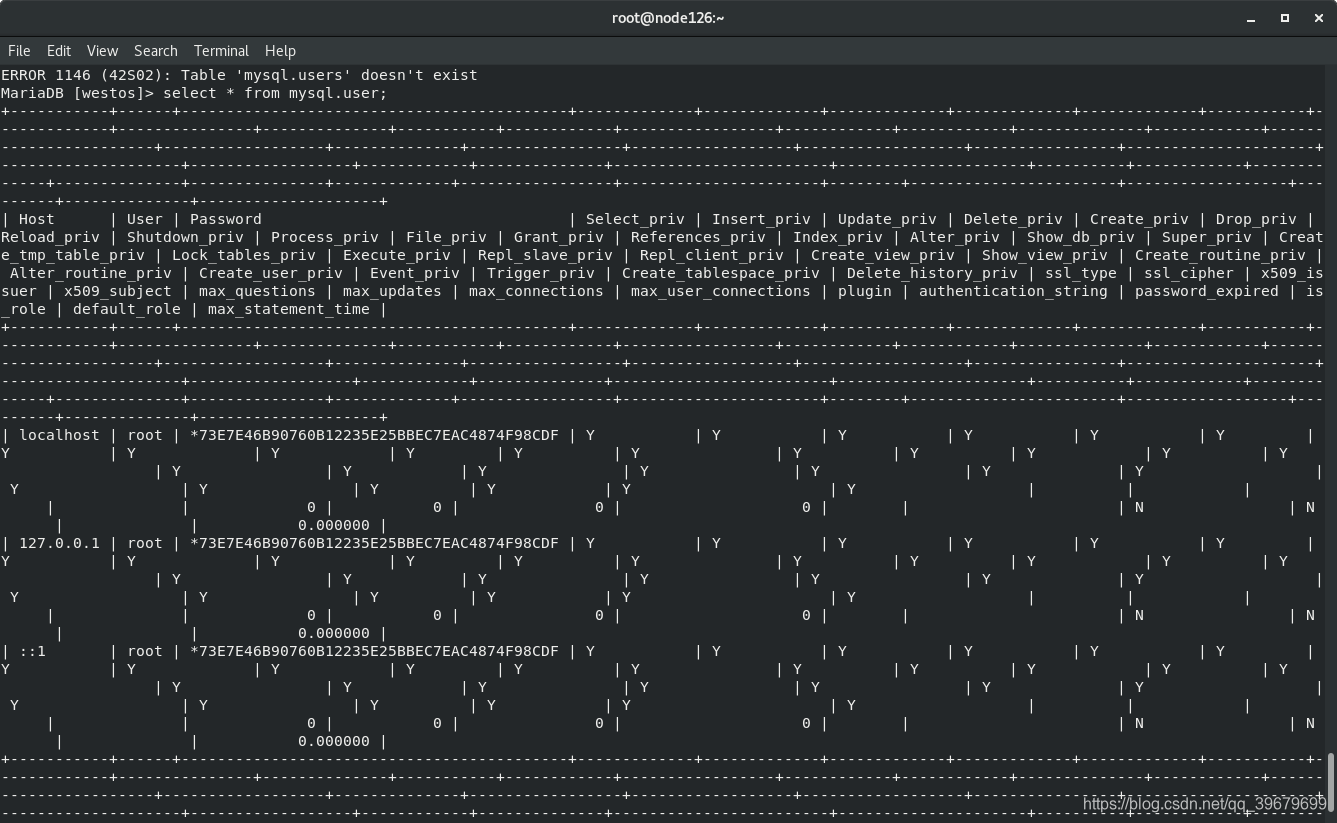
Task: Click the 'Create_user_priv' column header
Action: pos(271,273)
